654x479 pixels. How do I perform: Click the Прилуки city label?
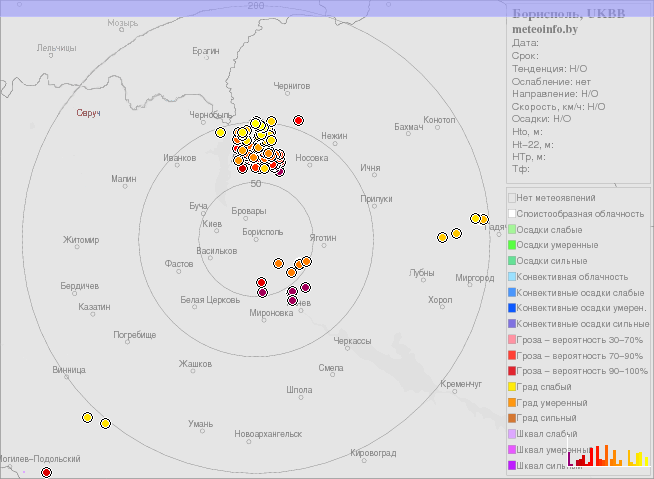click(376, 199)
